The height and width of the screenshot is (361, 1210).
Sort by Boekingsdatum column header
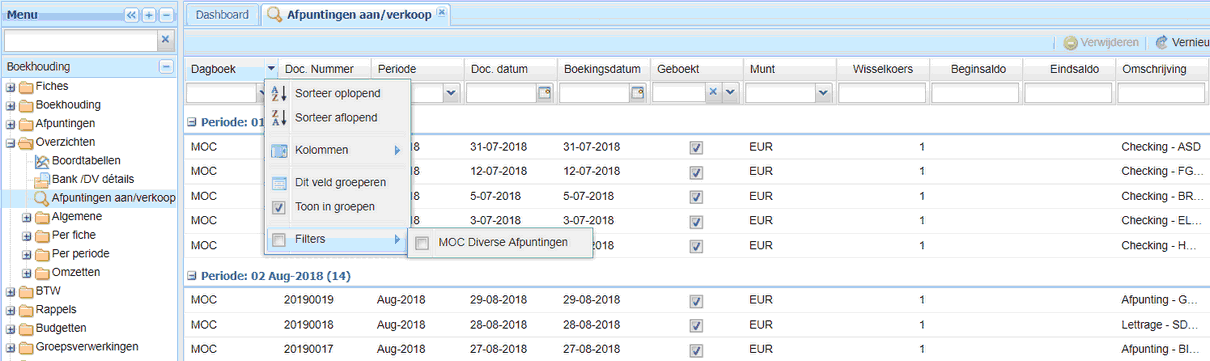point(603,69)
